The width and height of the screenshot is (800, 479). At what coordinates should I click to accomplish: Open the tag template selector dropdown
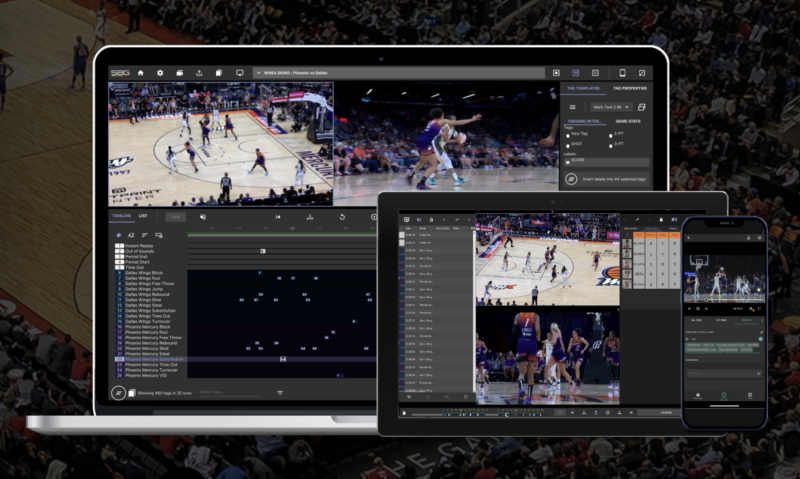(x=609, y=106)
